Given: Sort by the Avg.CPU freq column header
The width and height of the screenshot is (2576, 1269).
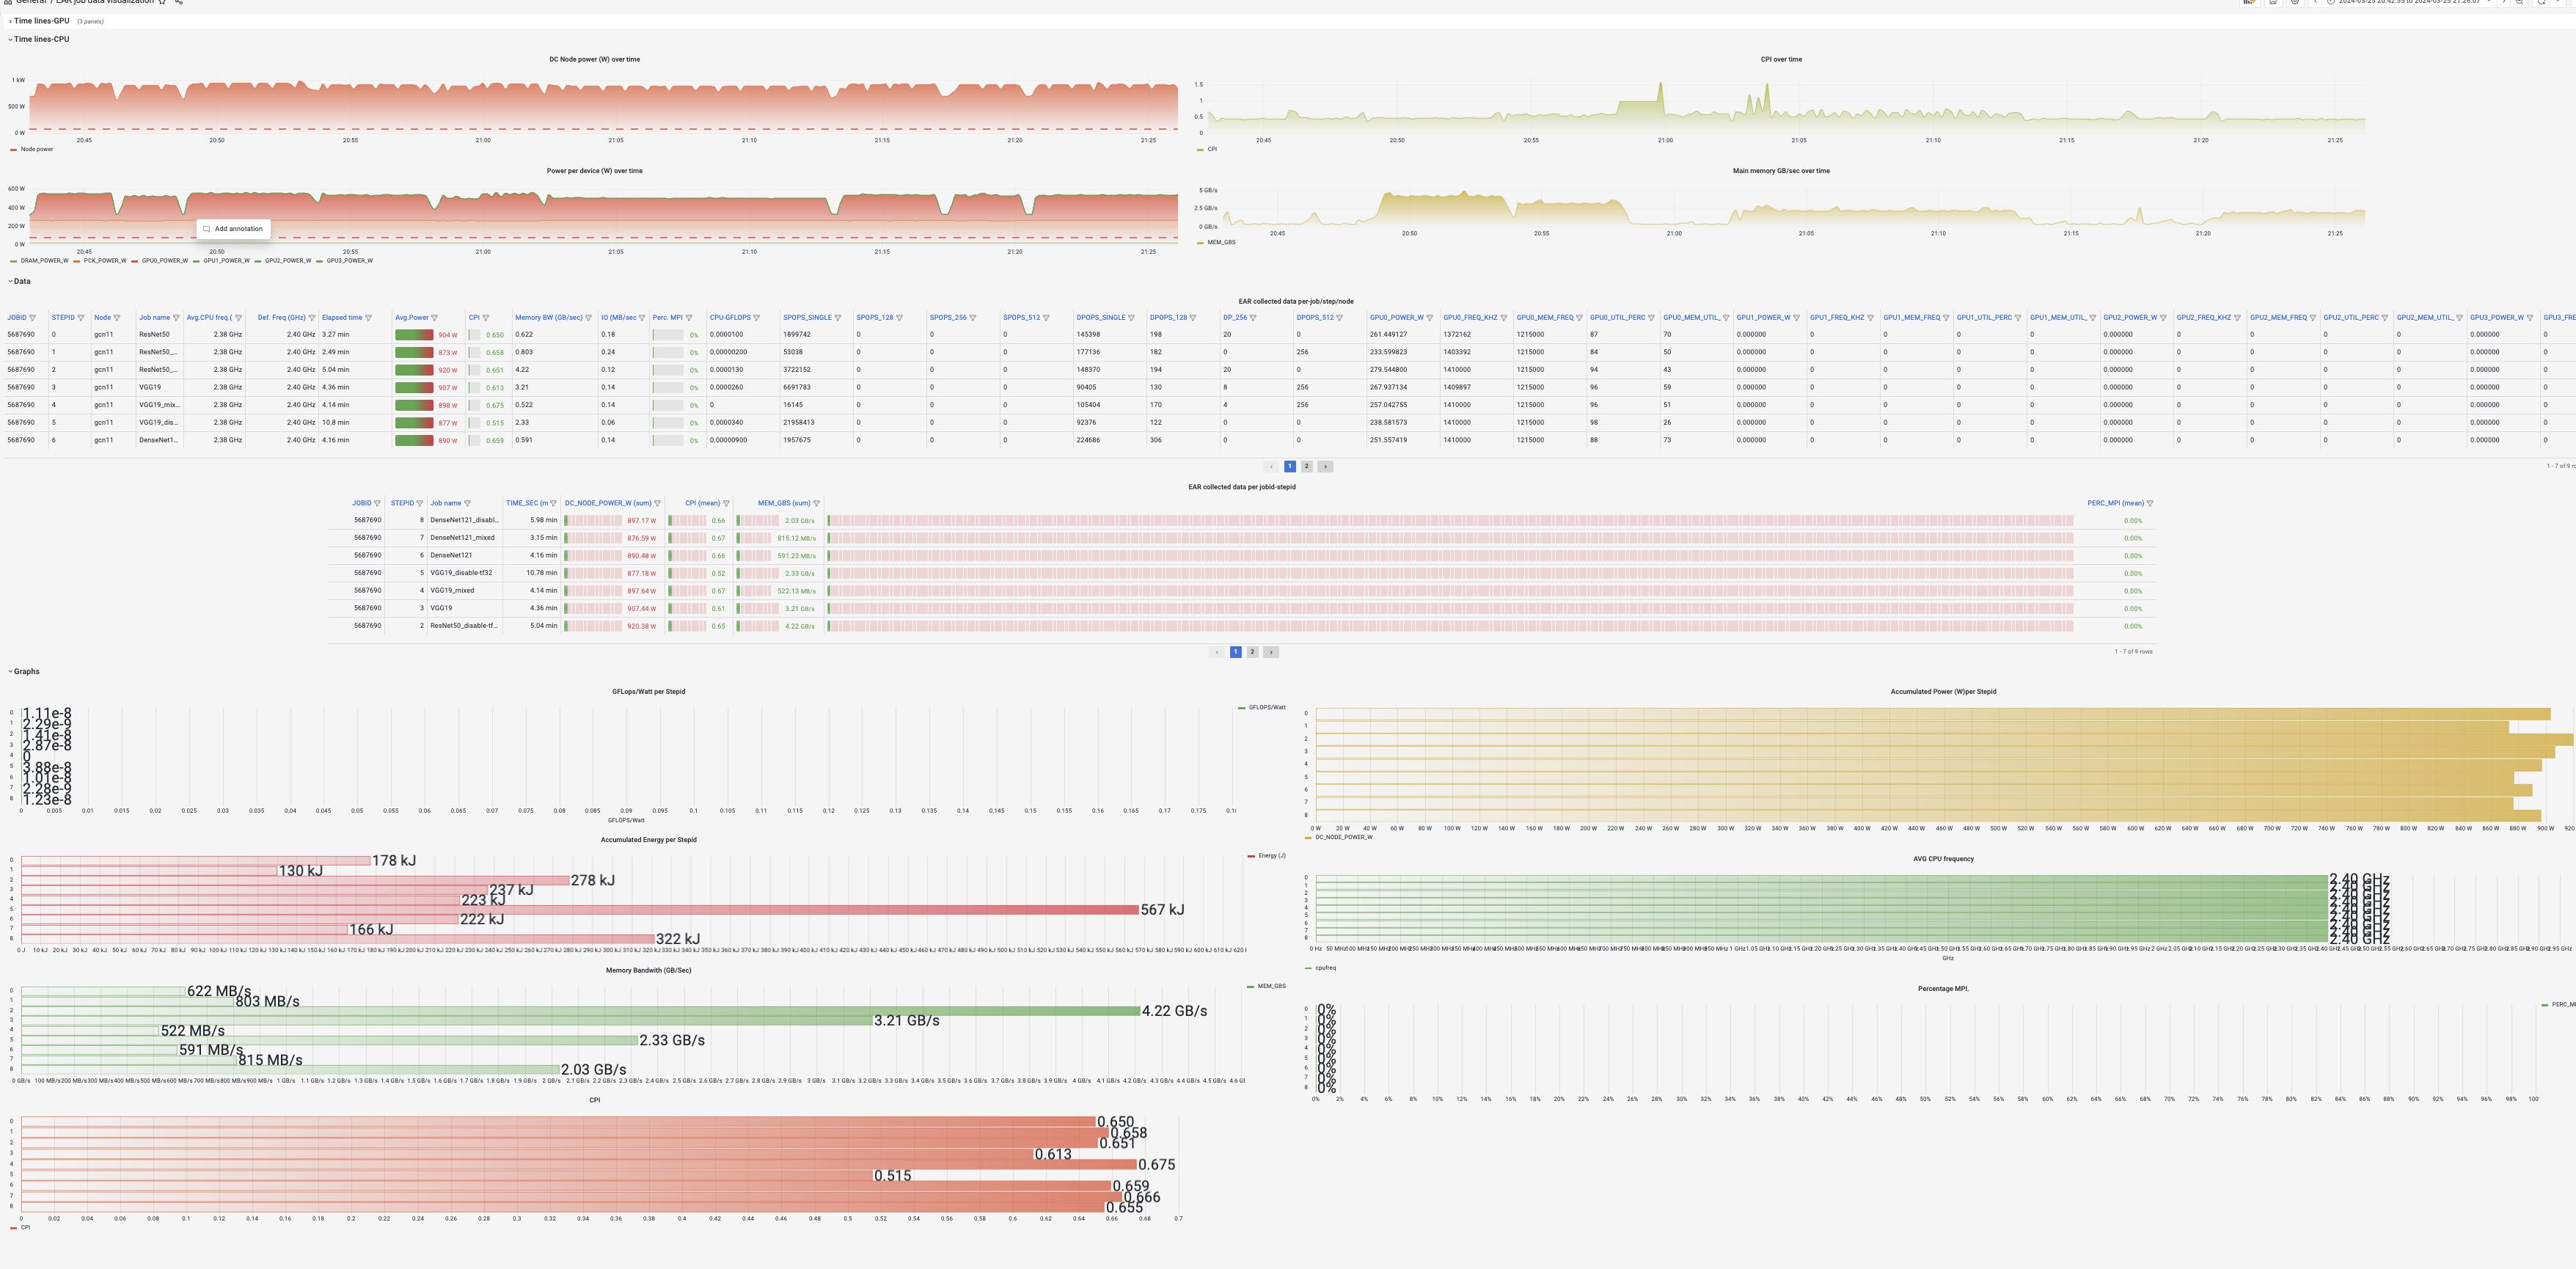Looking at the screenshot, I should (x=208, y=318).
